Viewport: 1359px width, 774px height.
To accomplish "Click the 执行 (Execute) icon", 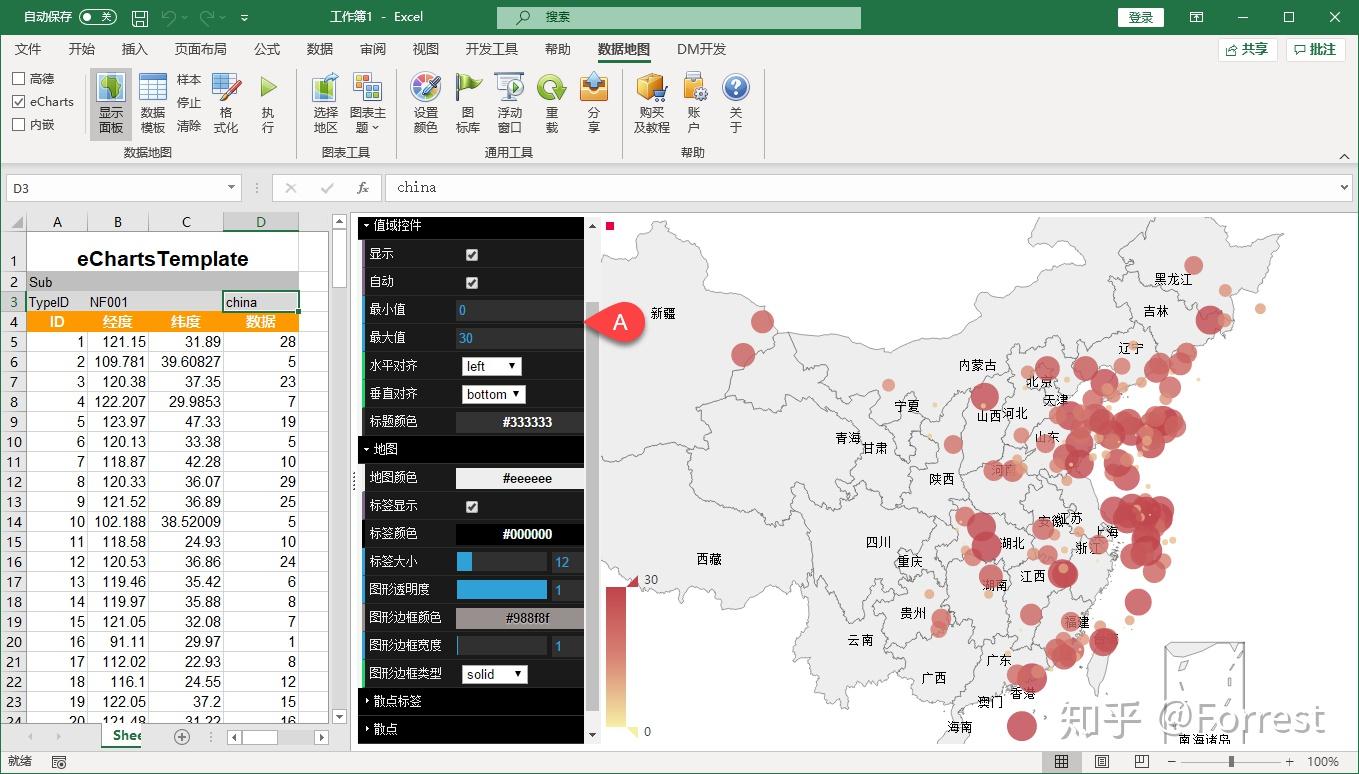I will (x=265, y=100).
